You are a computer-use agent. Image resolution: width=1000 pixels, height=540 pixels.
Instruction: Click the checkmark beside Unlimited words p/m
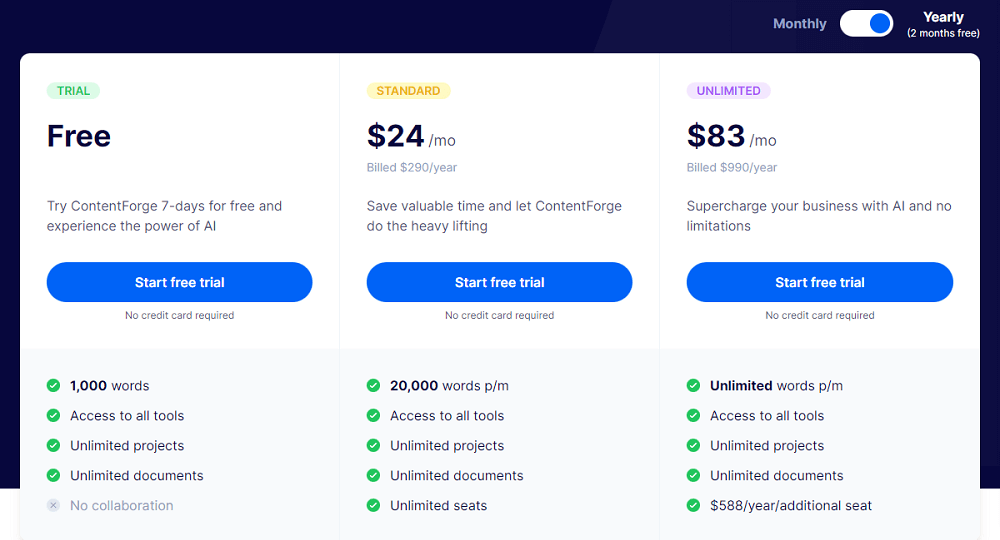(x=693, y=386)
